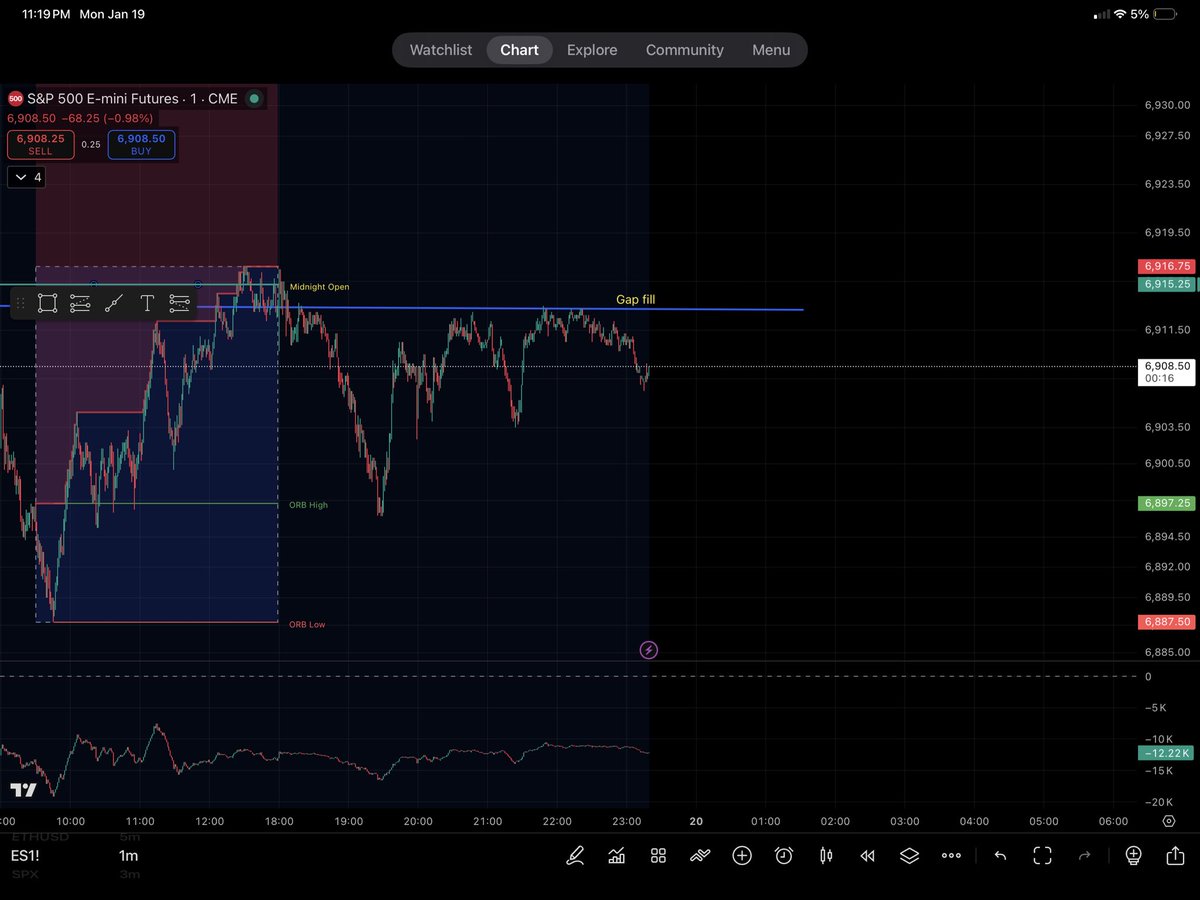Open the 1m interval selector
Screen dimensions: 1200x900
[128, 856]
